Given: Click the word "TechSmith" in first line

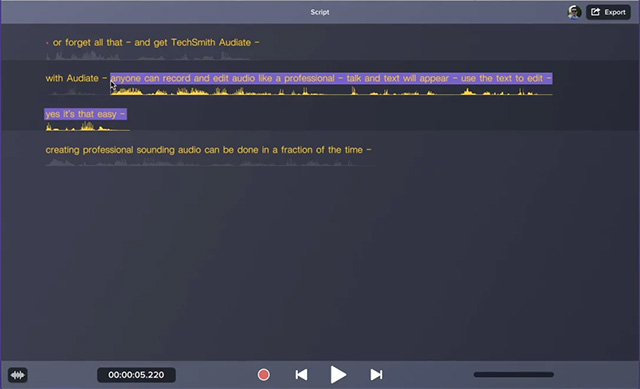Looking at the screenshot, I should coord(193,42).
